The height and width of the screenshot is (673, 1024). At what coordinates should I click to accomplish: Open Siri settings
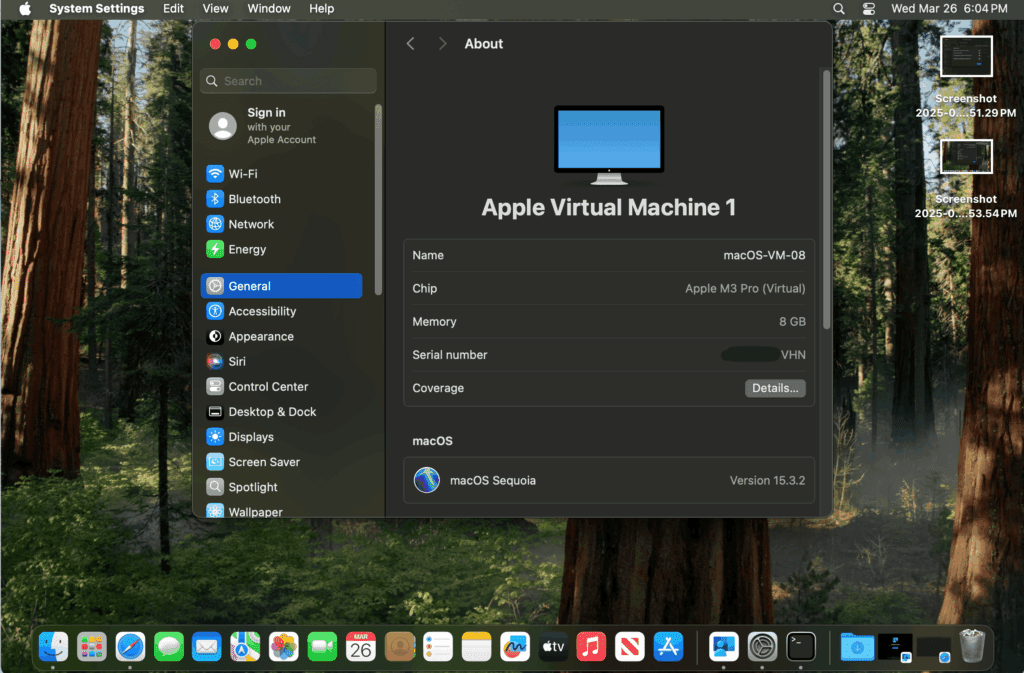240,361
